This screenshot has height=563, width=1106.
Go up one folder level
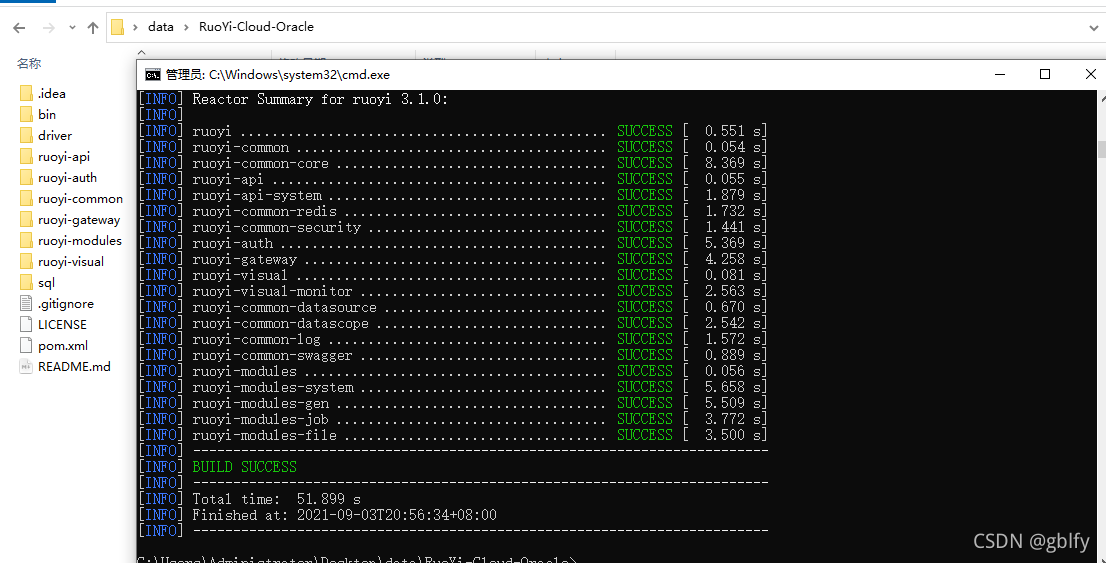(x=92, y=28)
